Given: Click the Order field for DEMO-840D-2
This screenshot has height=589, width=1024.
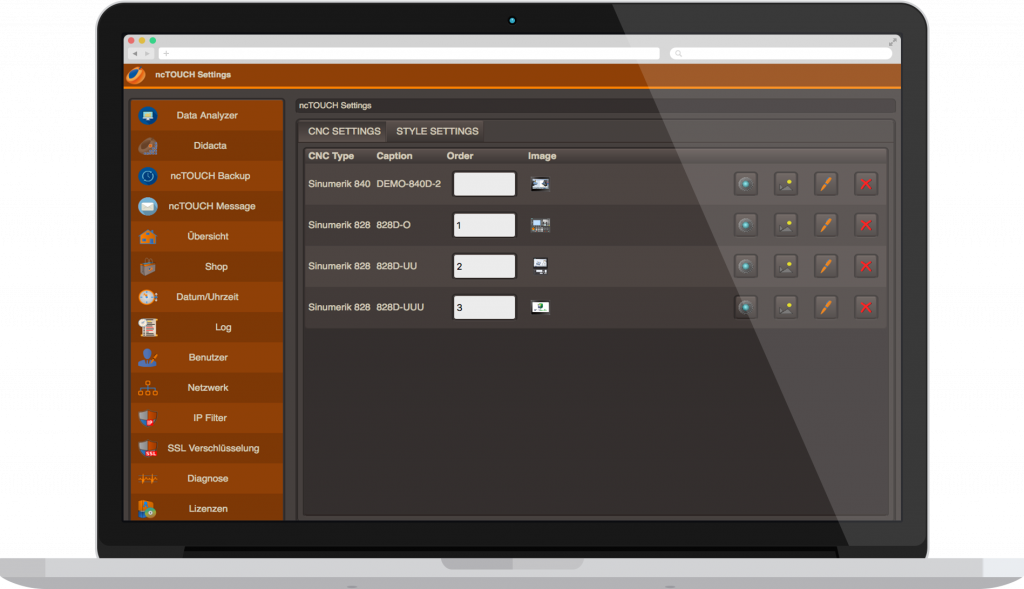Looking at the screenshot, I should 485,184.
